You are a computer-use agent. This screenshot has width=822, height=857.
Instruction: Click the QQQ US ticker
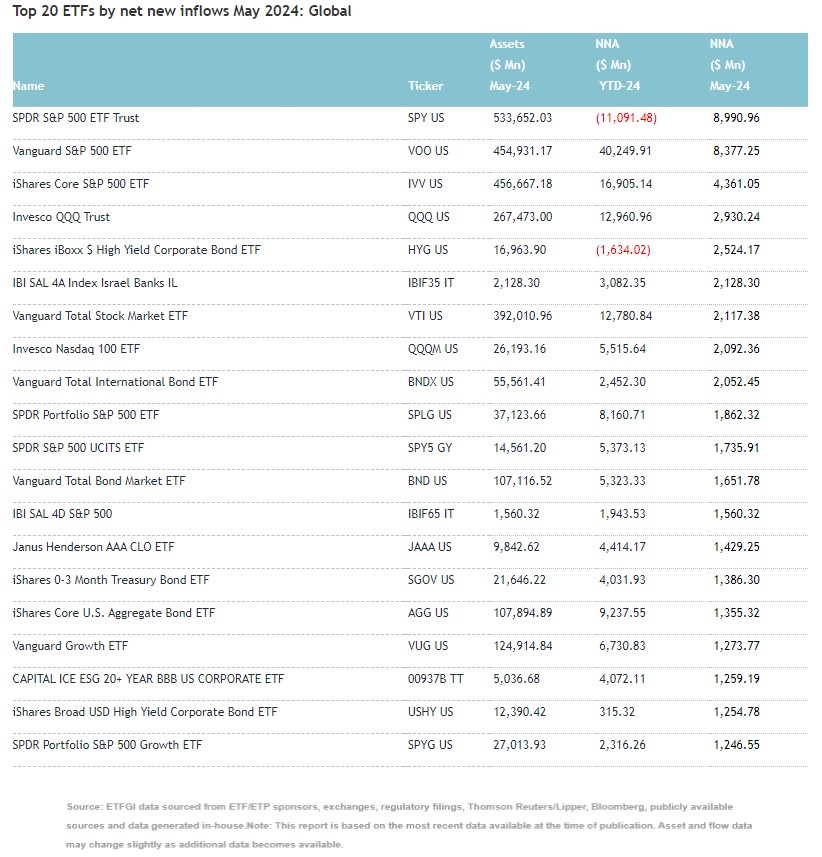tap(429, 217)
